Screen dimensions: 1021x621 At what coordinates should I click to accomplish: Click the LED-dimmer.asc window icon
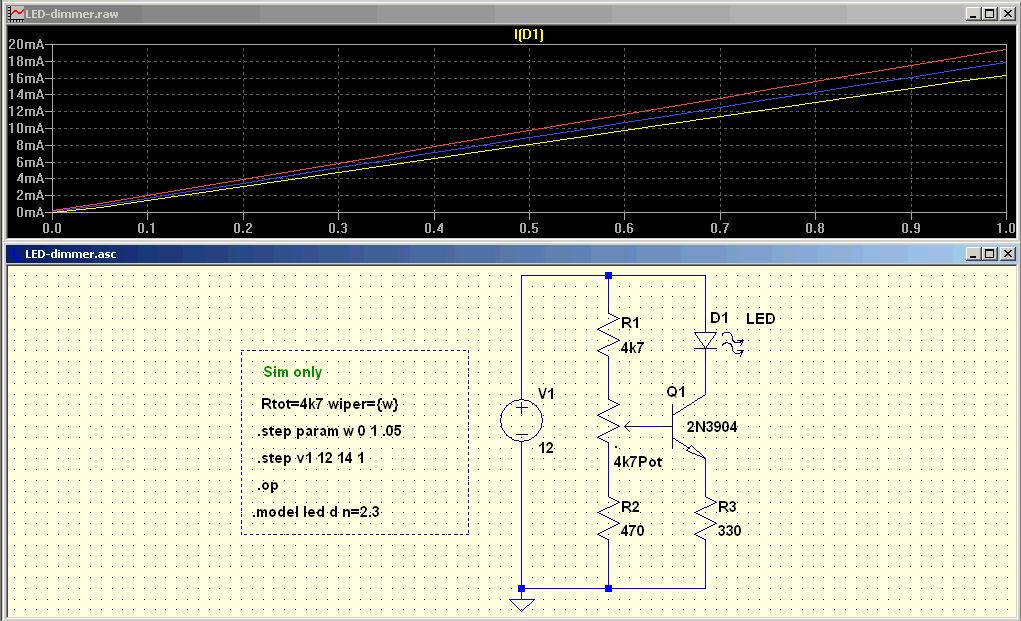click(16, 254)
